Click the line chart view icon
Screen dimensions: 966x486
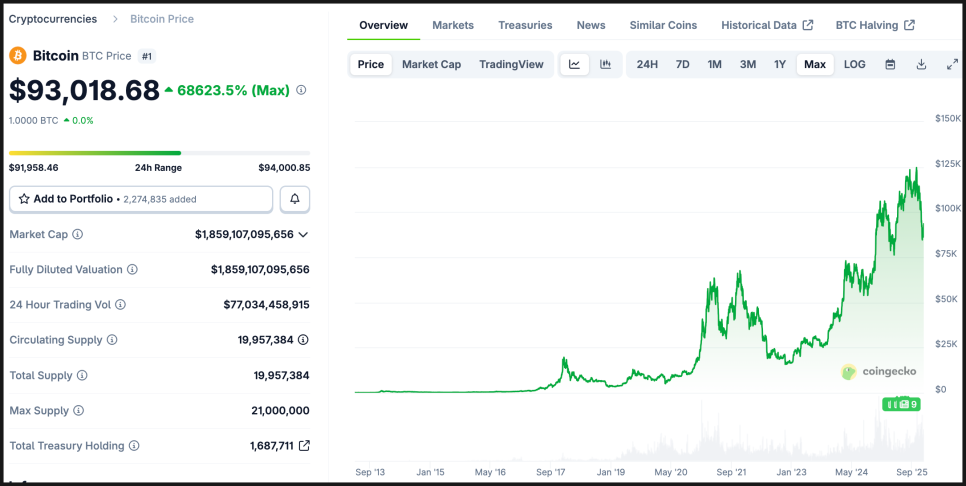click(574, 64)
